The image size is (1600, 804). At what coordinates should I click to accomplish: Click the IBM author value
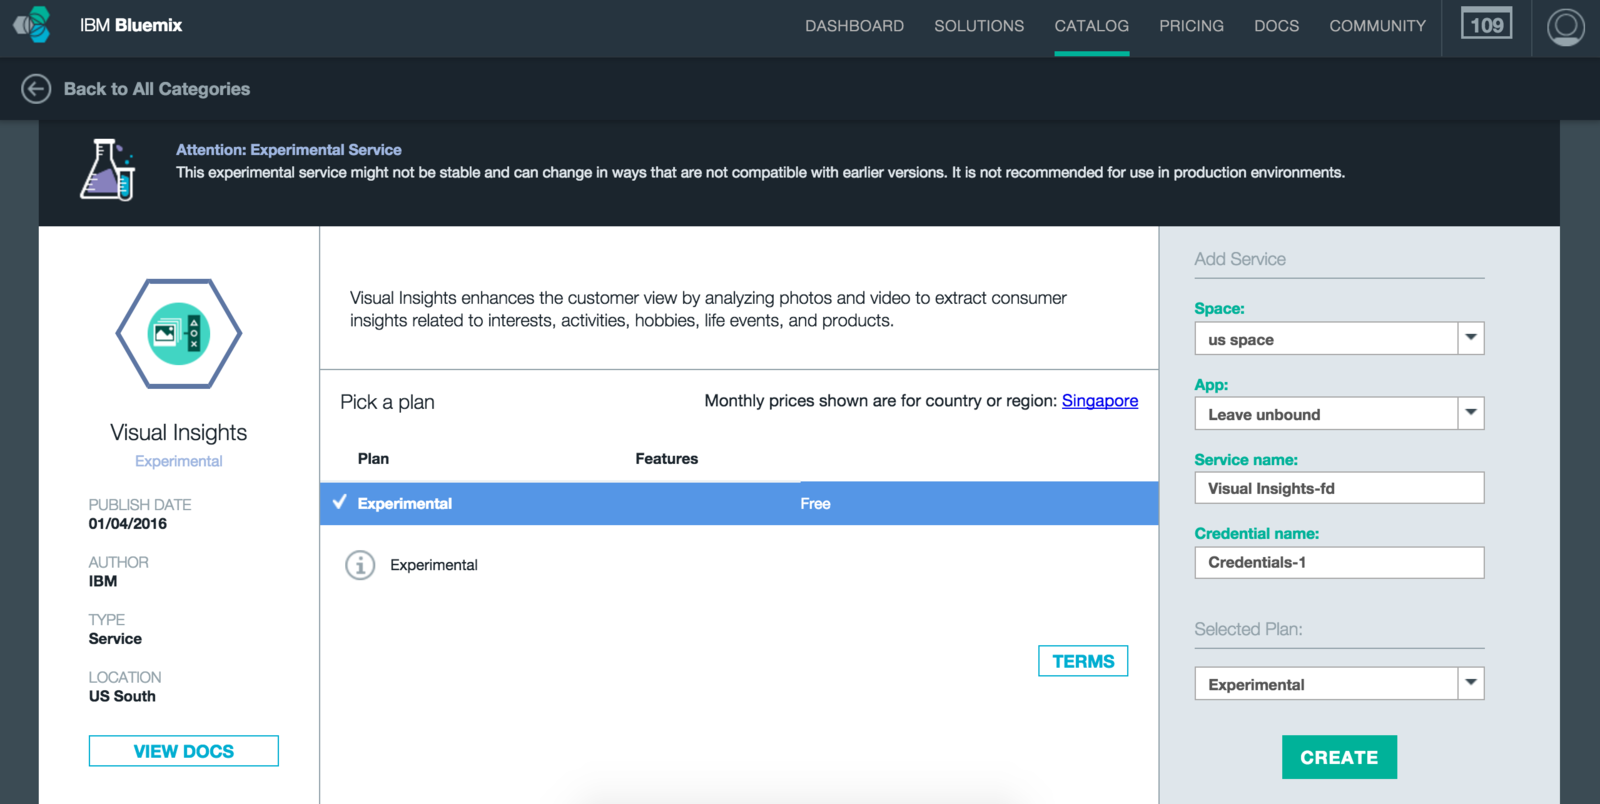pyautogui.click(x=102, y=581)
